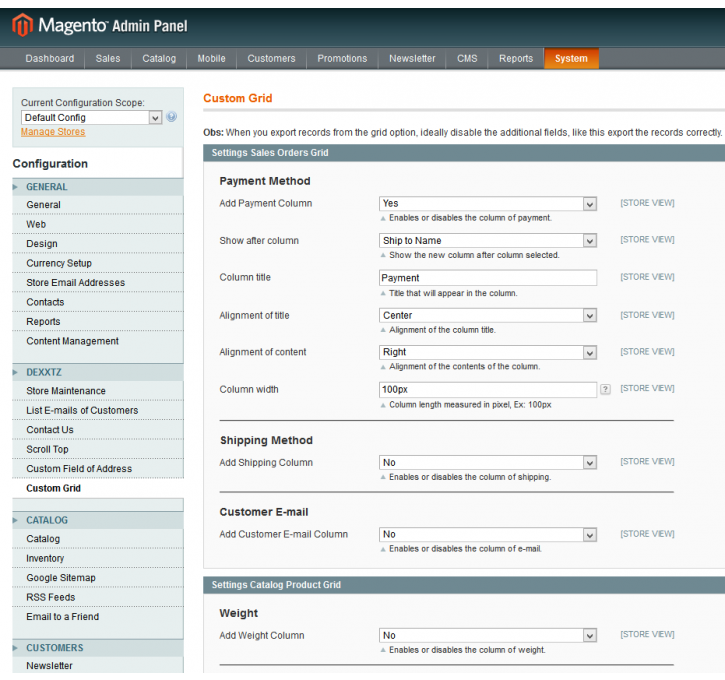Click the scope help icon beside Default Config

click(x=172, y=117)
